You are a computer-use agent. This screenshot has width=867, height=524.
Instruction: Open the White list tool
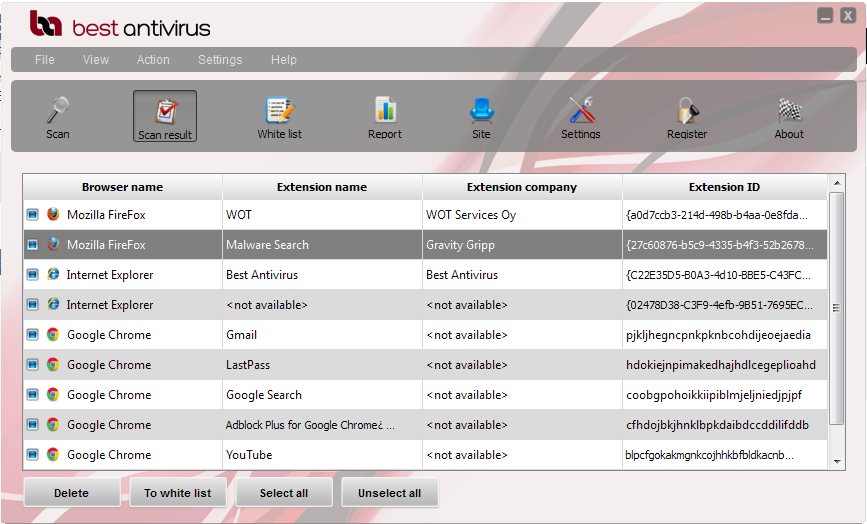(279, 117)
